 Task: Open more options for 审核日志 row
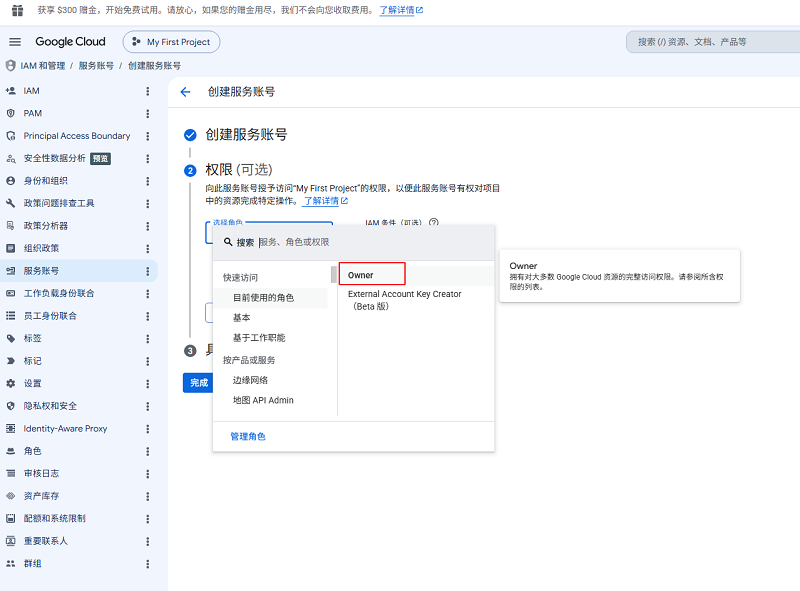[x=148, y=474]
